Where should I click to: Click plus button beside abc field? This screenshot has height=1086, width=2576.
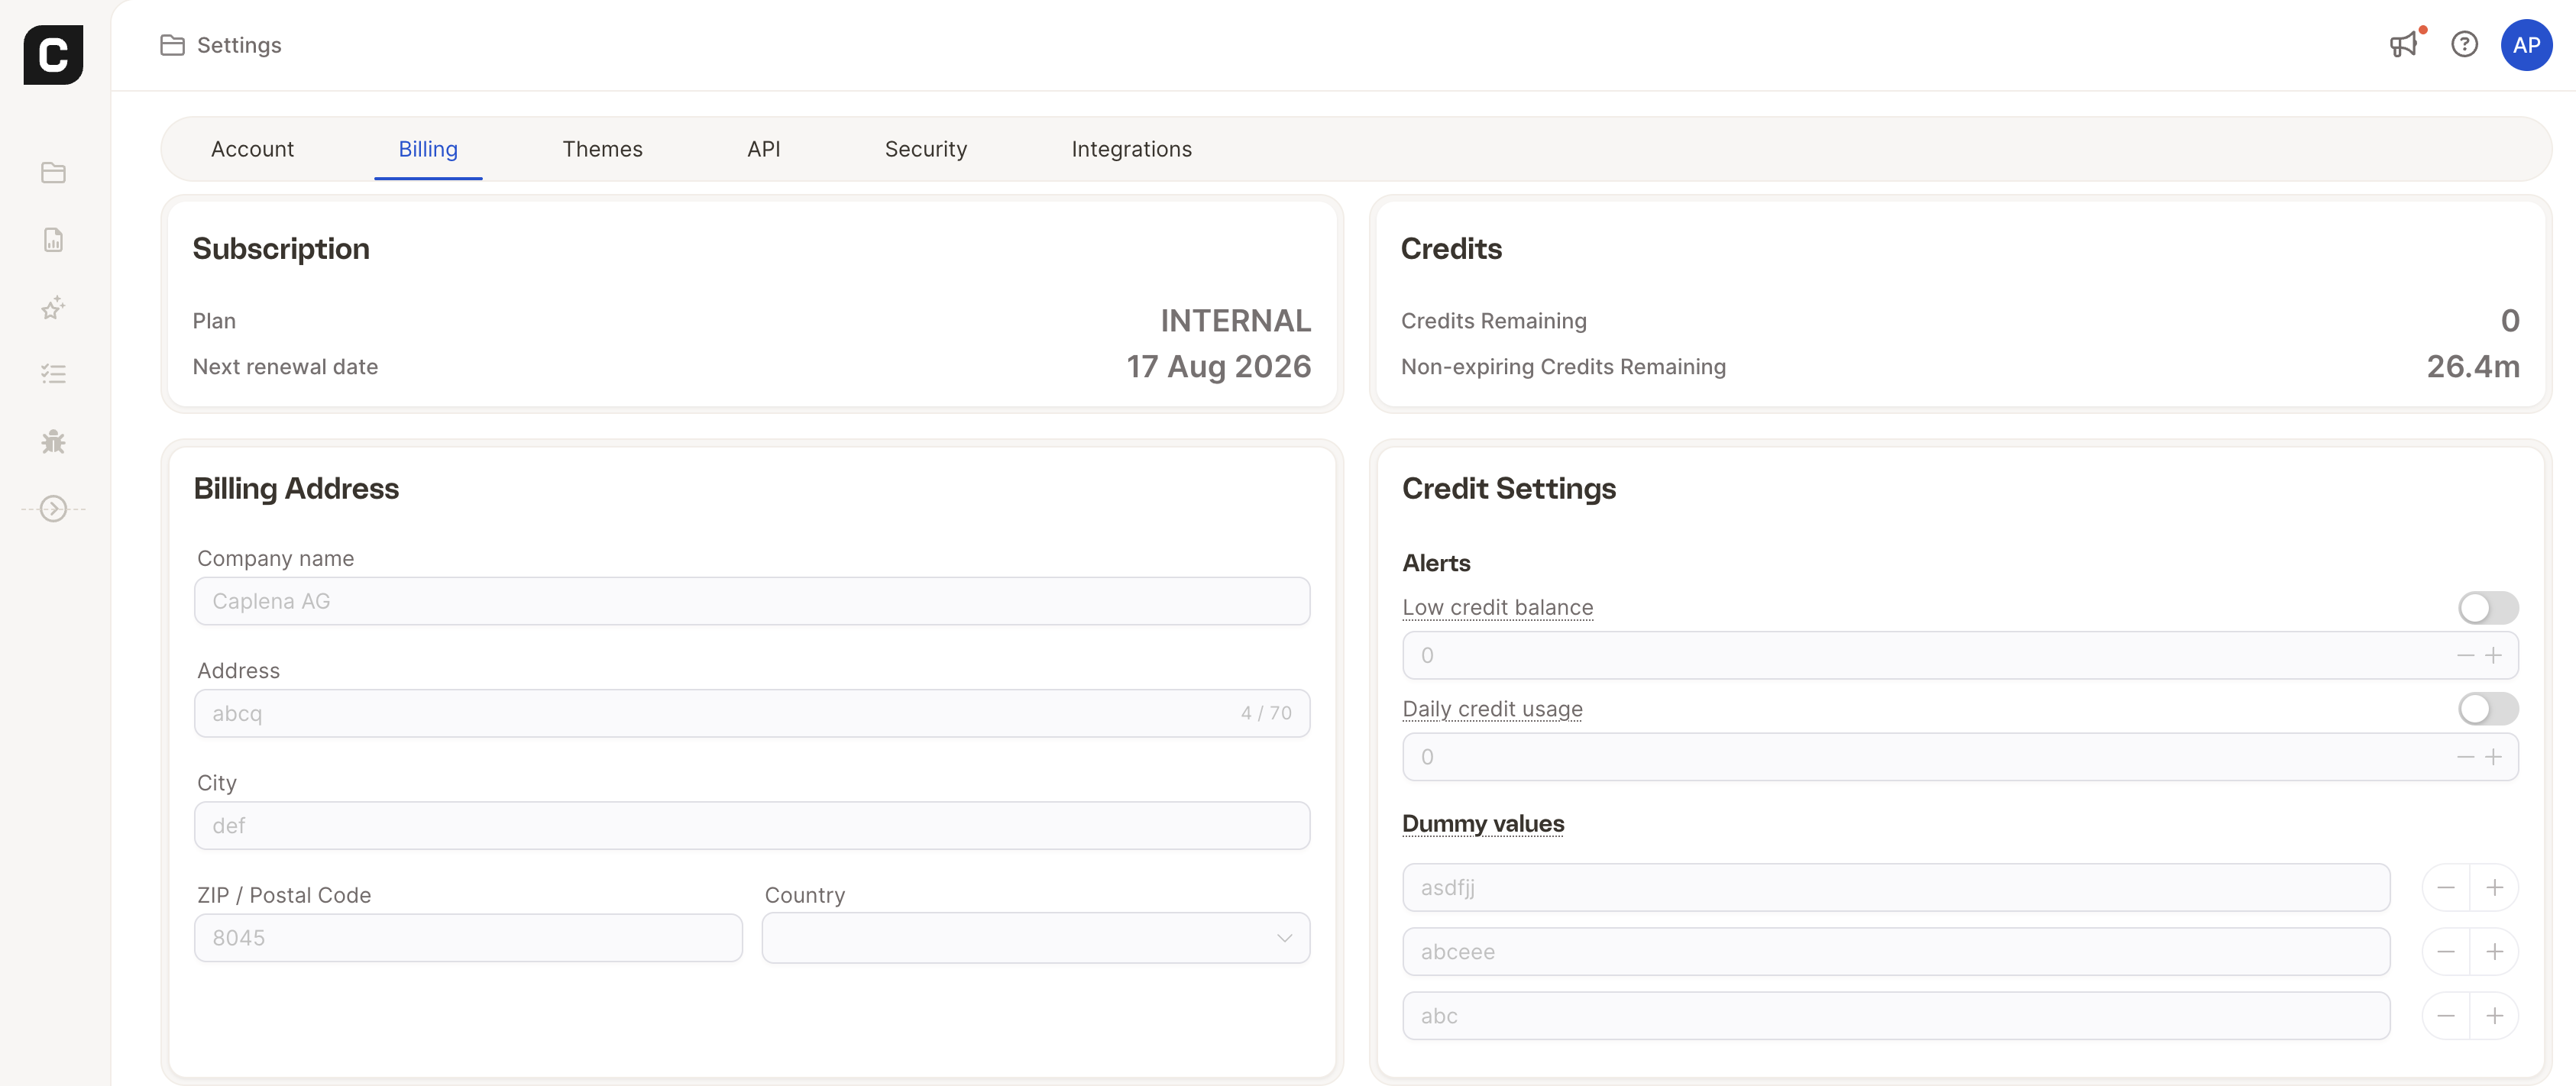[2495, 1016]
